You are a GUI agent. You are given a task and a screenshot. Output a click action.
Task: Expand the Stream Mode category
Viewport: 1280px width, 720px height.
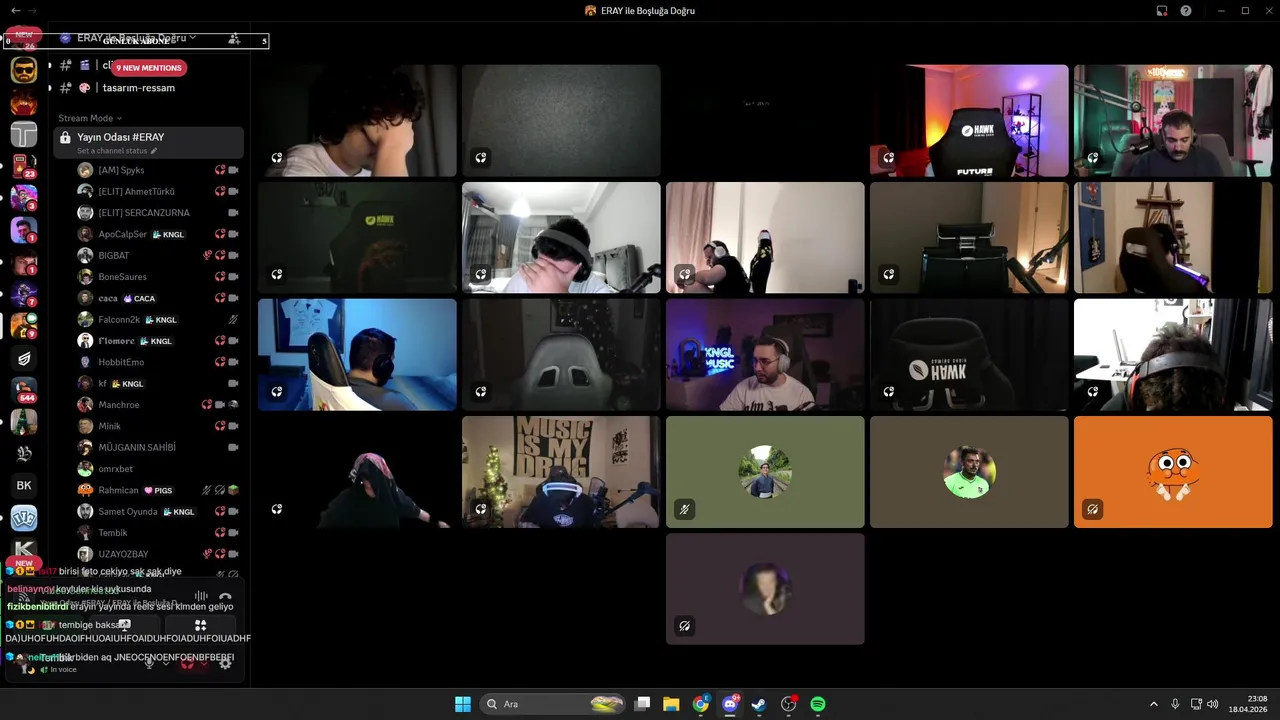(x=90, y=118)
